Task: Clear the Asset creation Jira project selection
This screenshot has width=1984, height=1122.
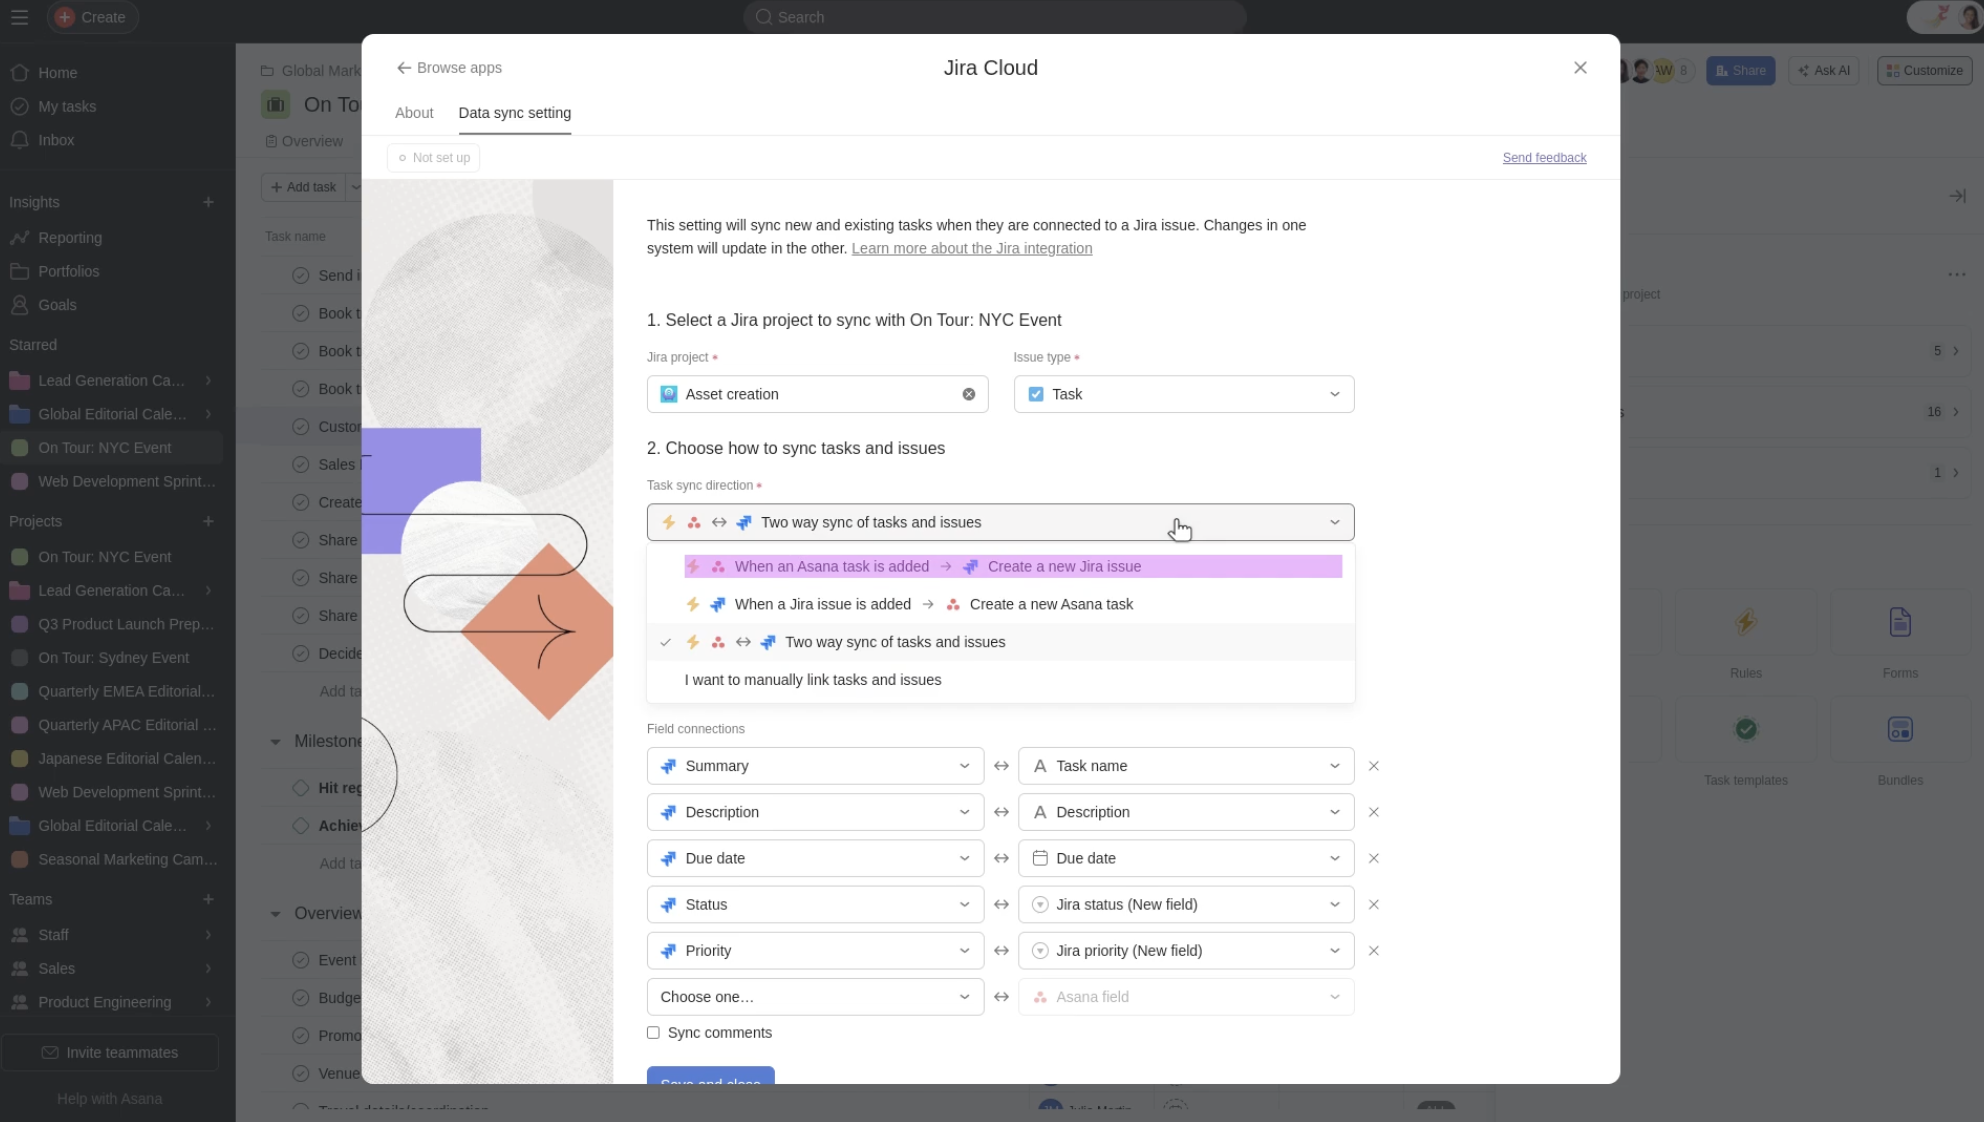Action: 968,394
